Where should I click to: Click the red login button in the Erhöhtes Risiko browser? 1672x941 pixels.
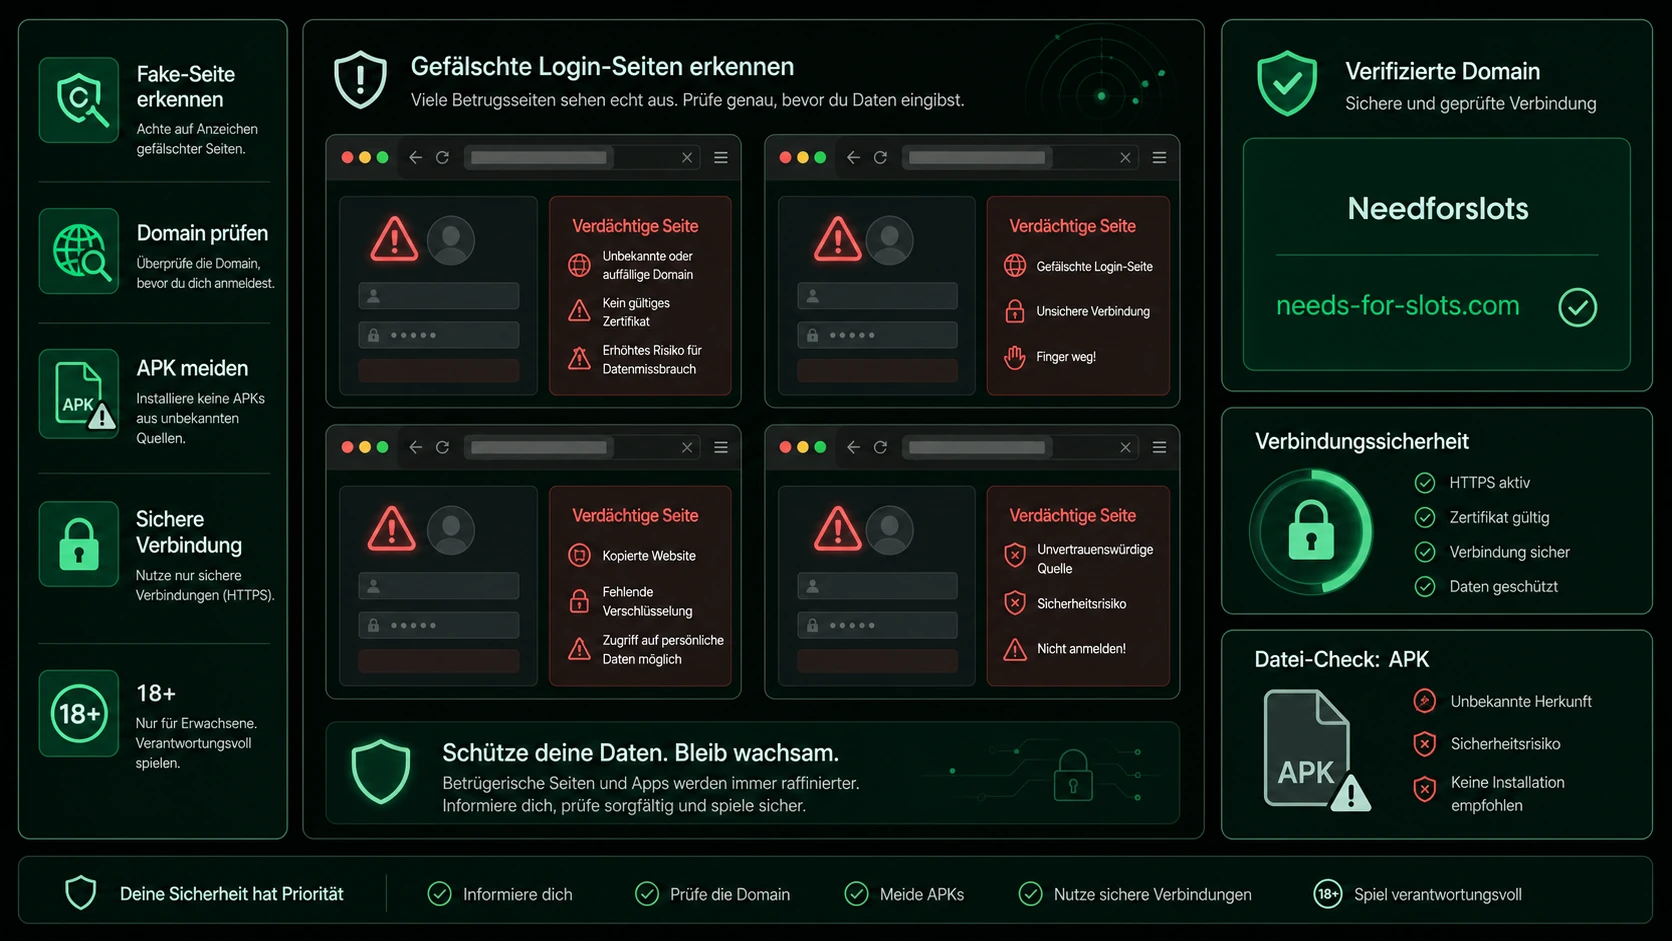click(439, 371)
